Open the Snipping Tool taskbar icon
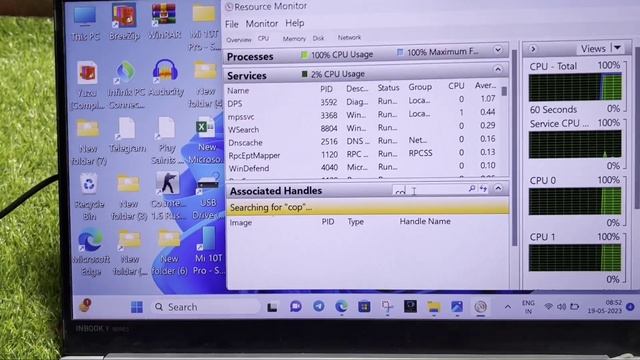The height and width of the screenshot is (360, 640). (x=387, y=306)
